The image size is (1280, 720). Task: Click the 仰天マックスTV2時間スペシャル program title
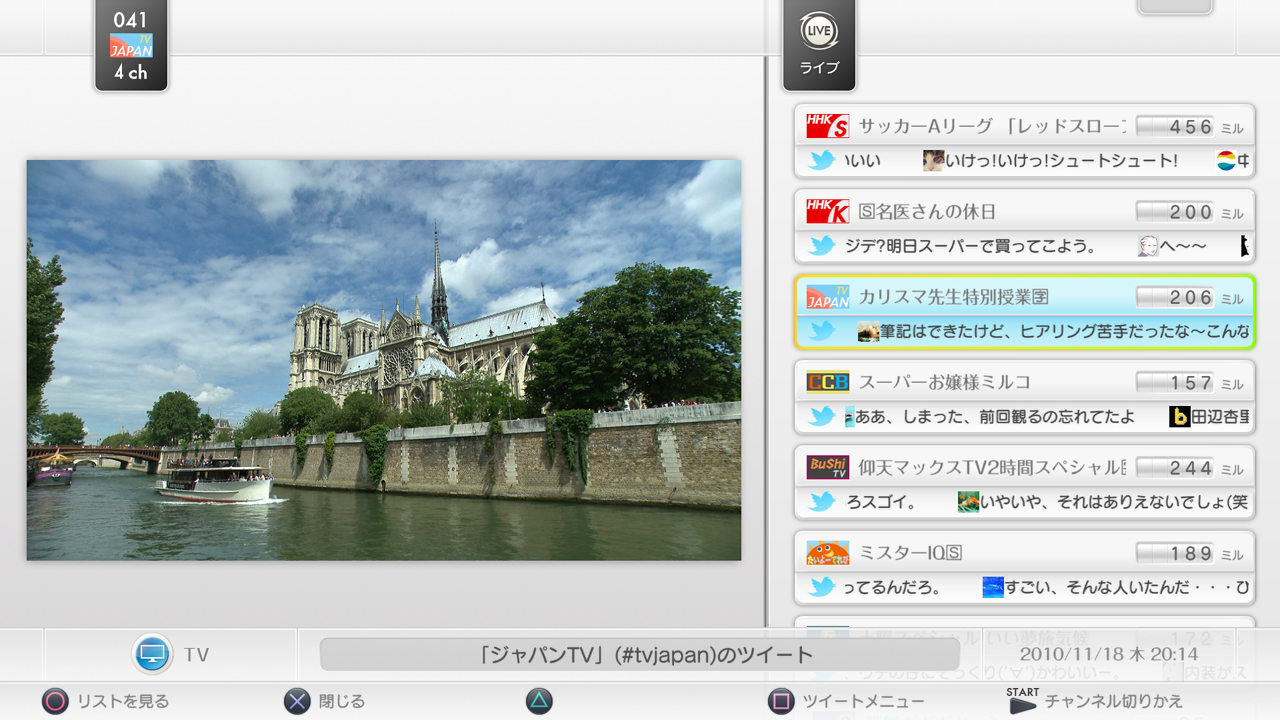(990, 467)
